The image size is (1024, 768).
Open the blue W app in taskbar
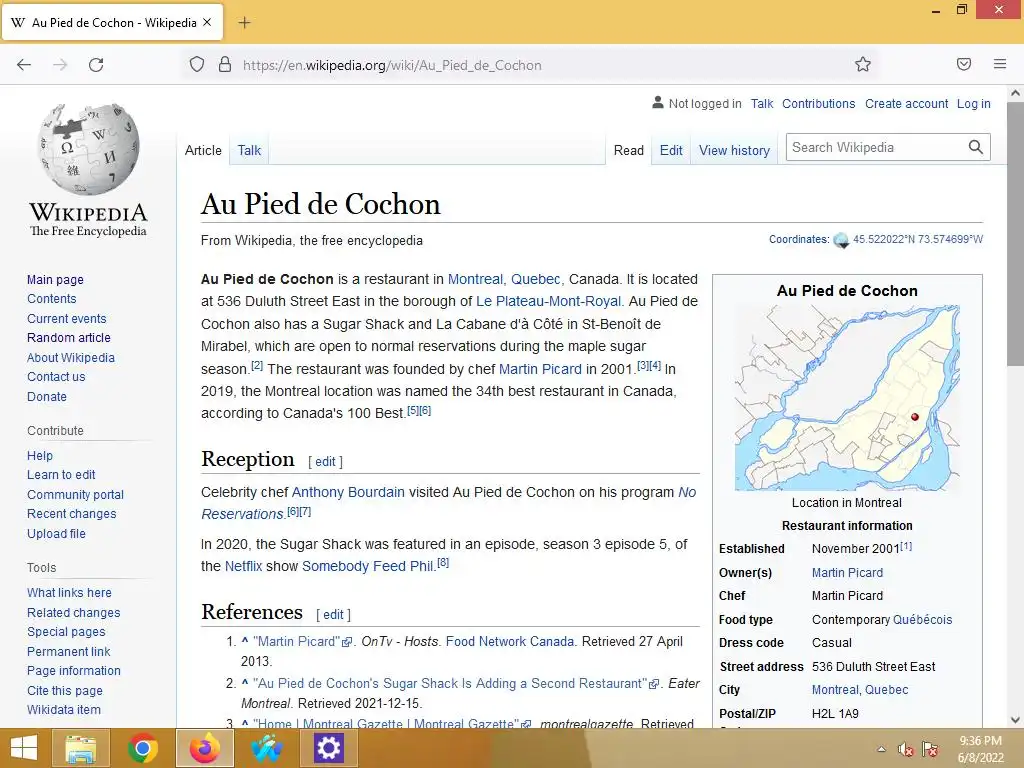pos(266,748)
